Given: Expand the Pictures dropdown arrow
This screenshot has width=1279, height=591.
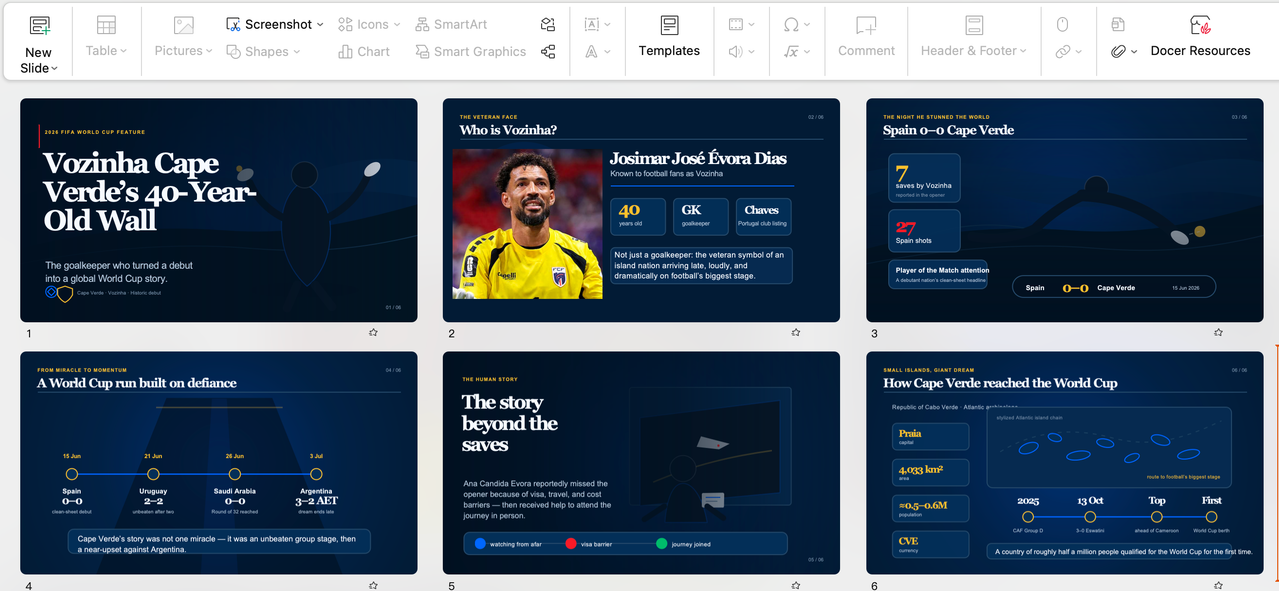Looking at the screenshot, I should click(x=209, y=51).
